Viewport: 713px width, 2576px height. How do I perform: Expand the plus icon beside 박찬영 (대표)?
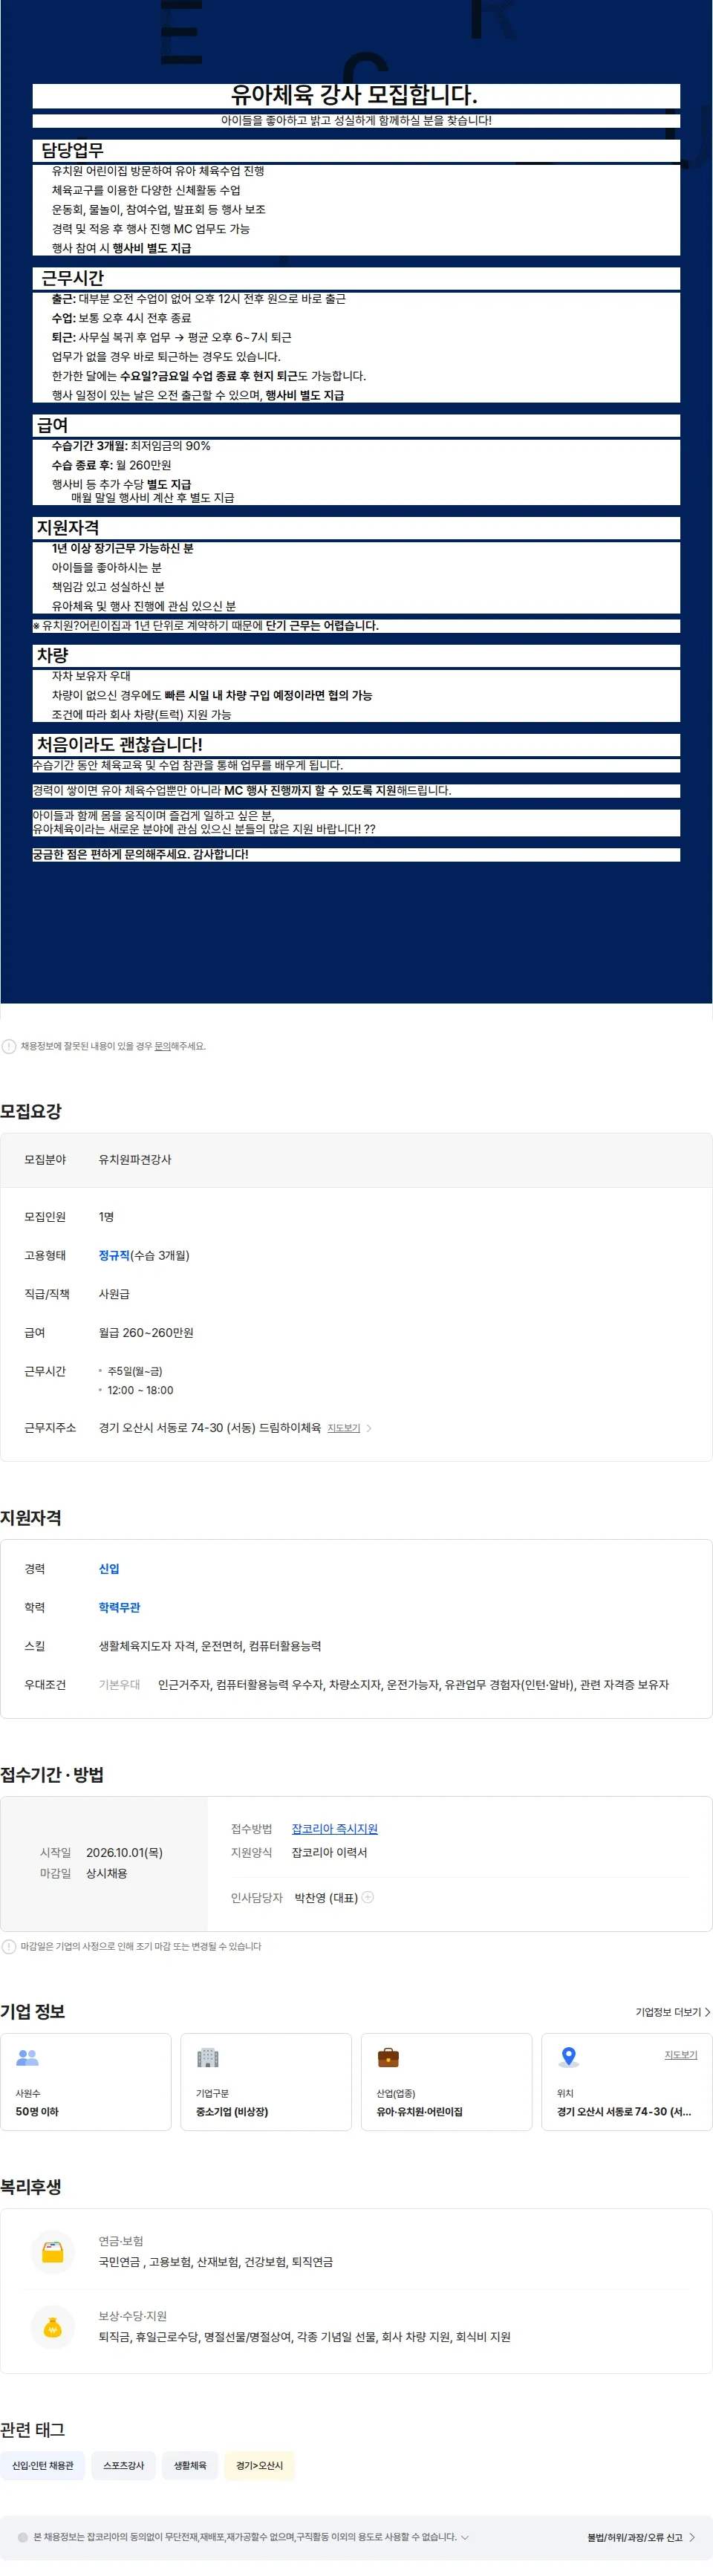click(x=368, y=1897)
